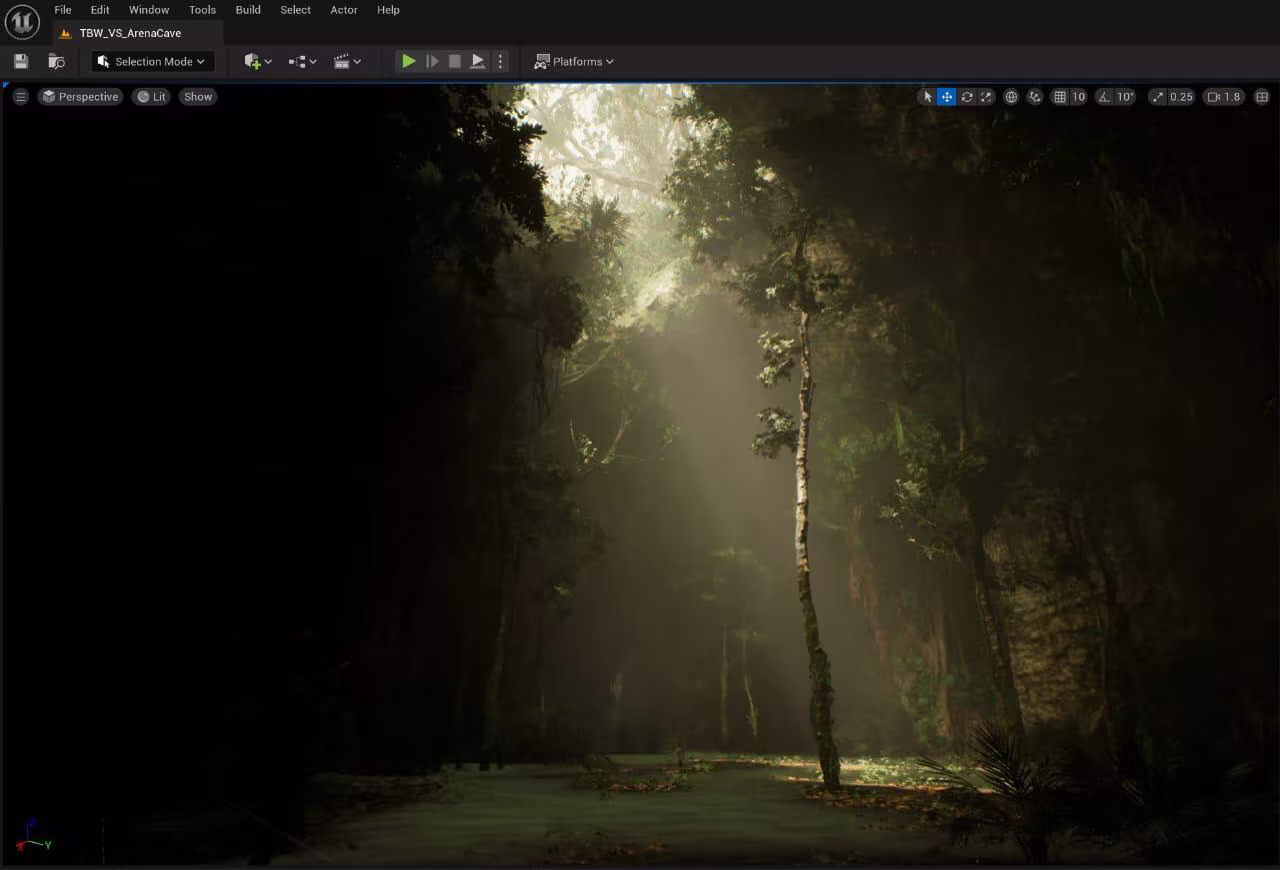Click the Browse to Asset folder icon

click(57, 62)
